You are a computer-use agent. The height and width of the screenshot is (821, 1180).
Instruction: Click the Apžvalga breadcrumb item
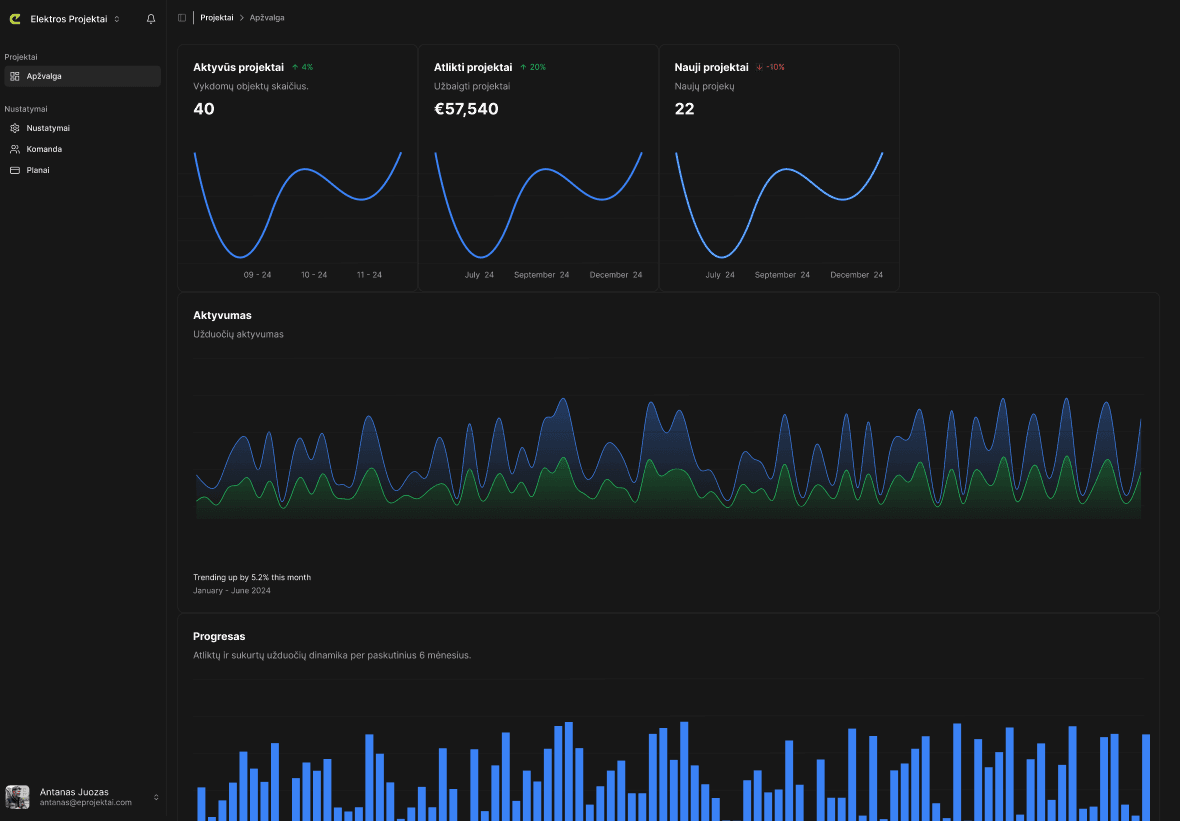click(x=268, y=18)
